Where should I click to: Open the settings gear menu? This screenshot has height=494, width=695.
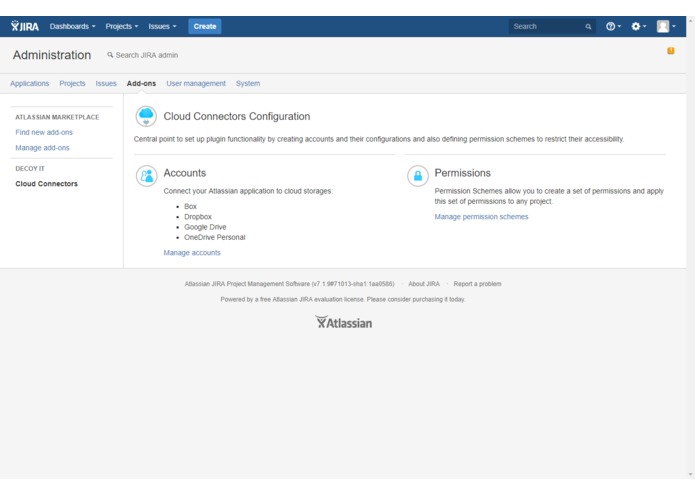(x=638, y=27)
